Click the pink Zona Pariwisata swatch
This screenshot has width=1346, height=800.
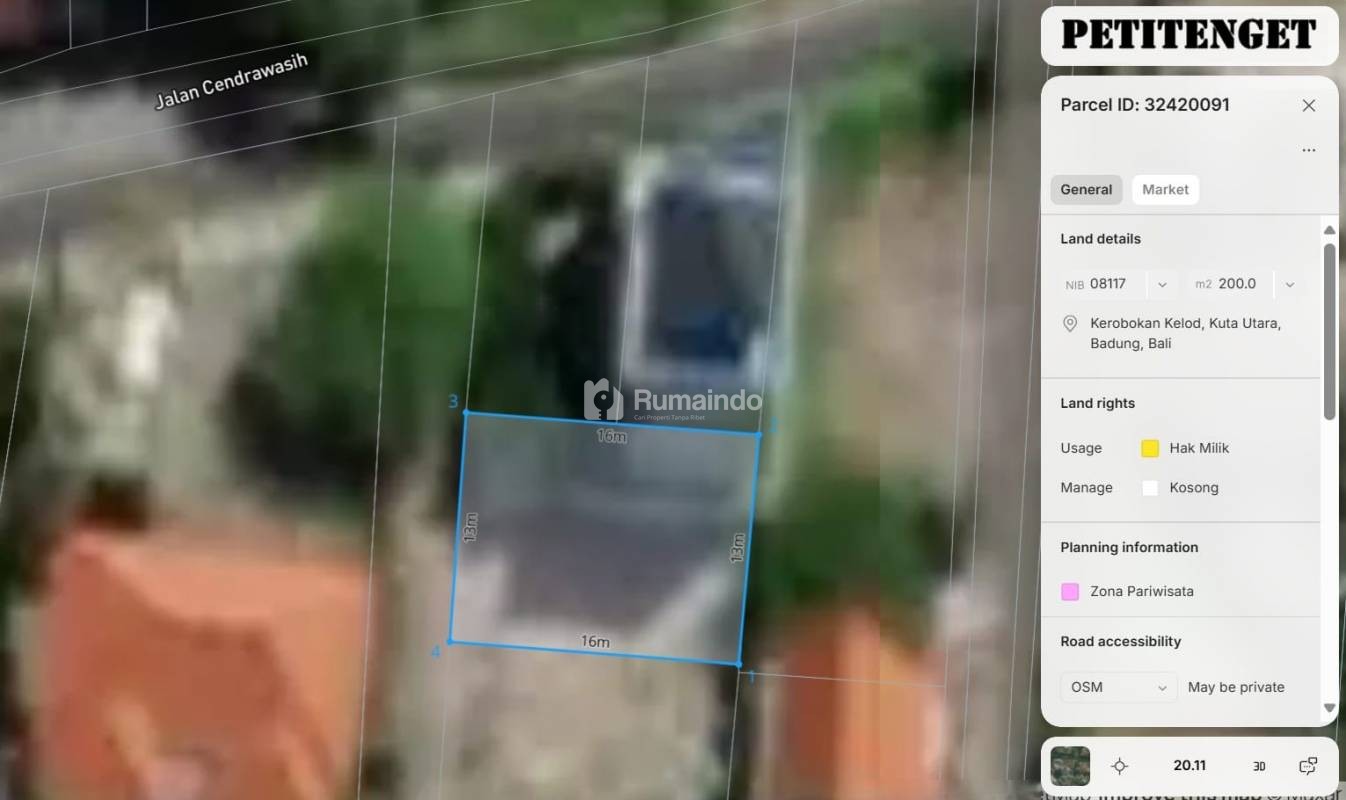[x=1070, y=591]
